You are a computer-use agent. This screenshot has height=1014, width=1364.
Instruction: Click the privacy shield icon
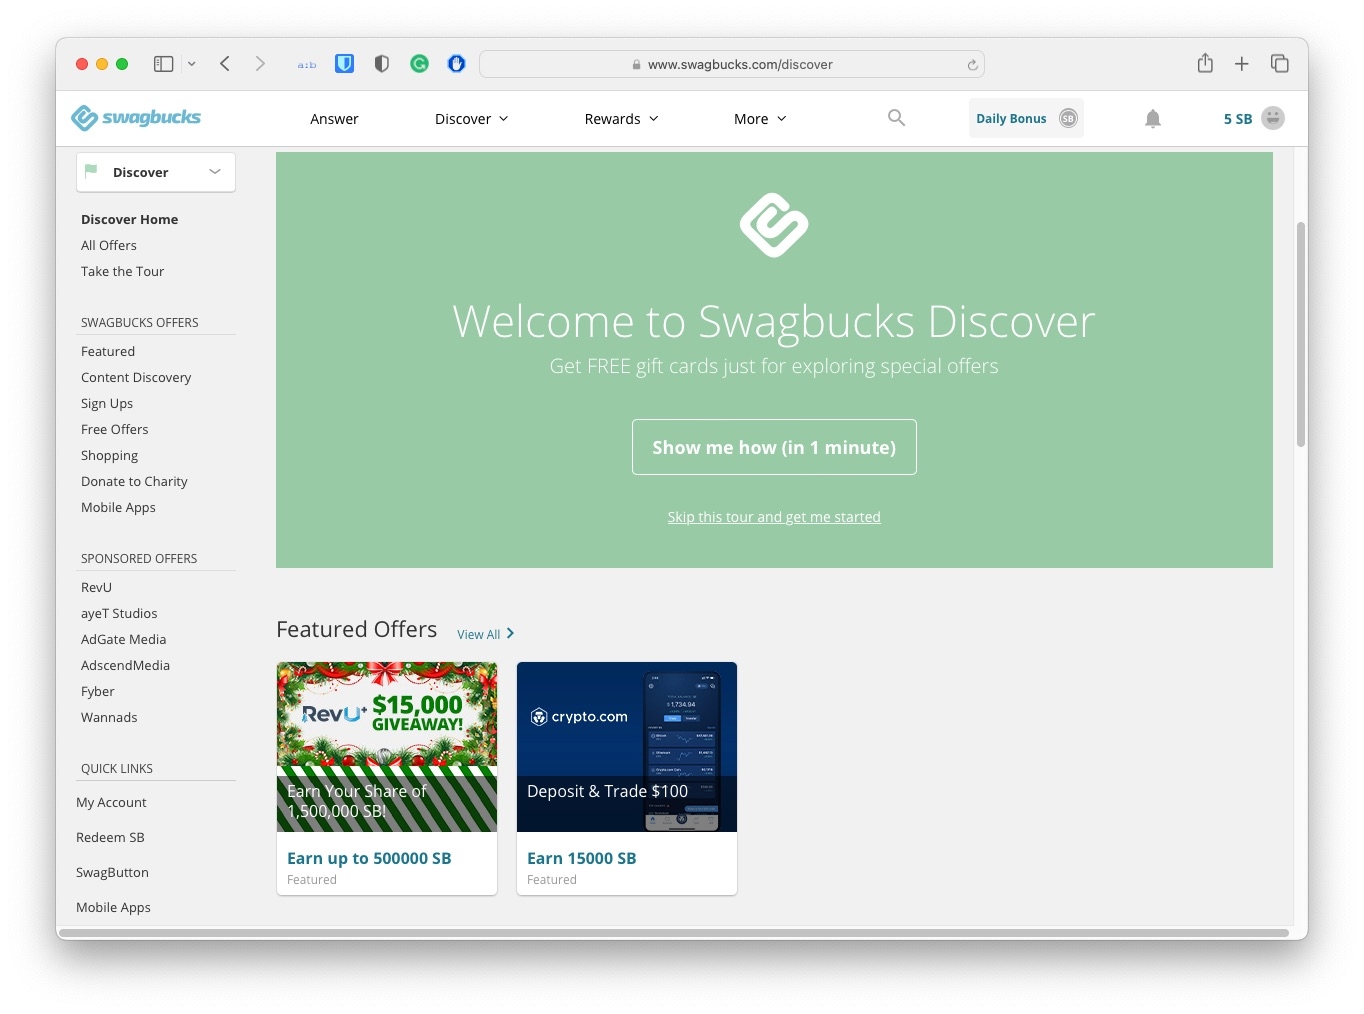click(381, 64)
